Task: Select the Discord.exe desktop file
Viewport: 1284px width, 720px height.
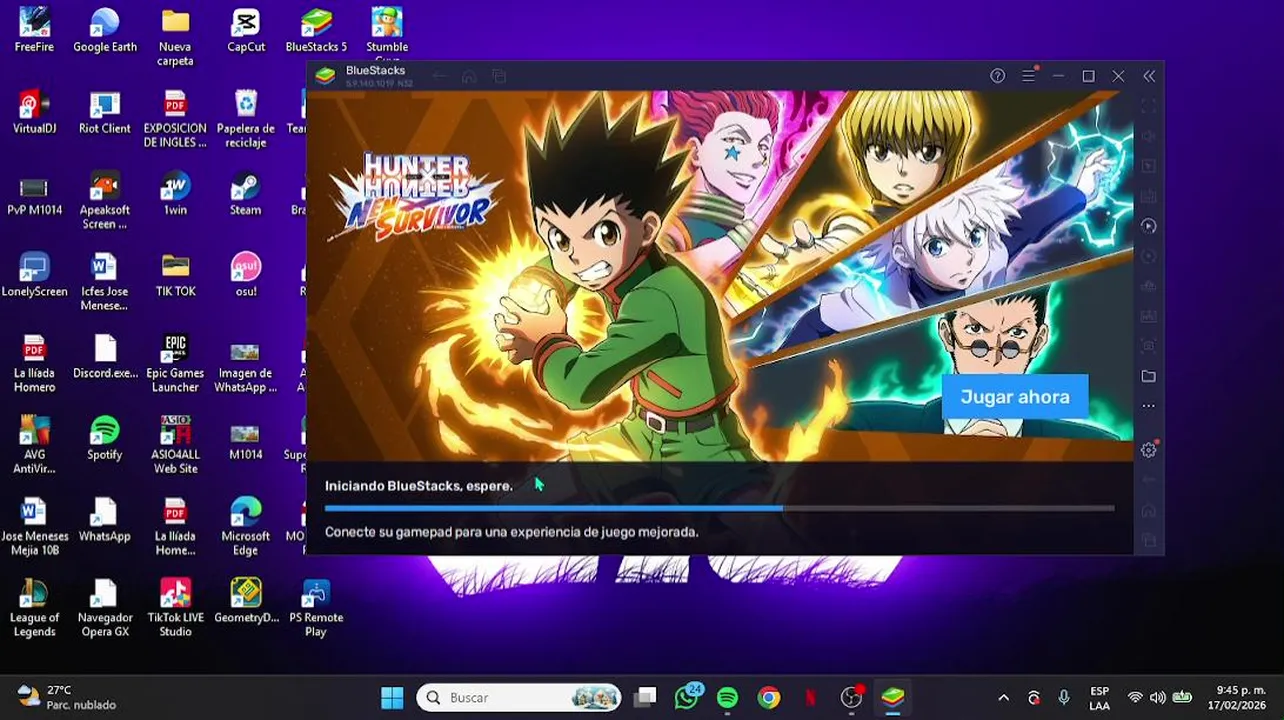Action: click(x=105, y=357)
